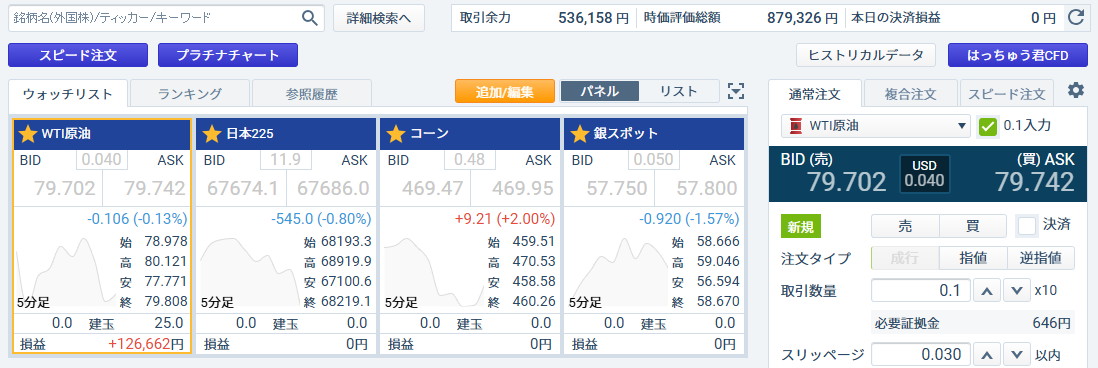Click the 詳細検索へ button
Viewport: 1098px width, 368px height.
click(x=379, y=18)
